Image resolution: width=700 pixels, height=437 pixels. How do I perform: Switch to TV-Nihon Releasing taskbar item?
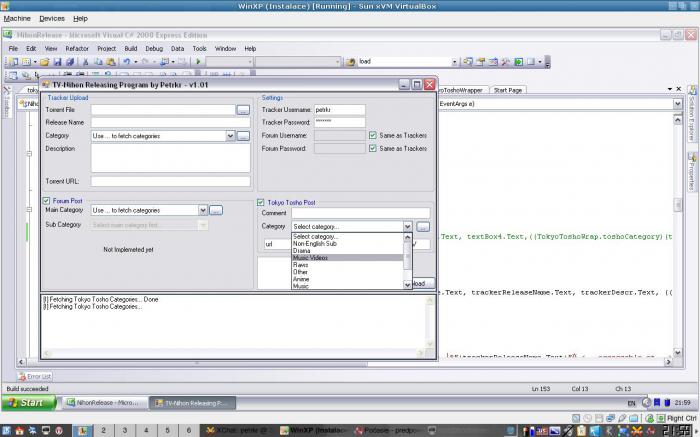[192, 403]
